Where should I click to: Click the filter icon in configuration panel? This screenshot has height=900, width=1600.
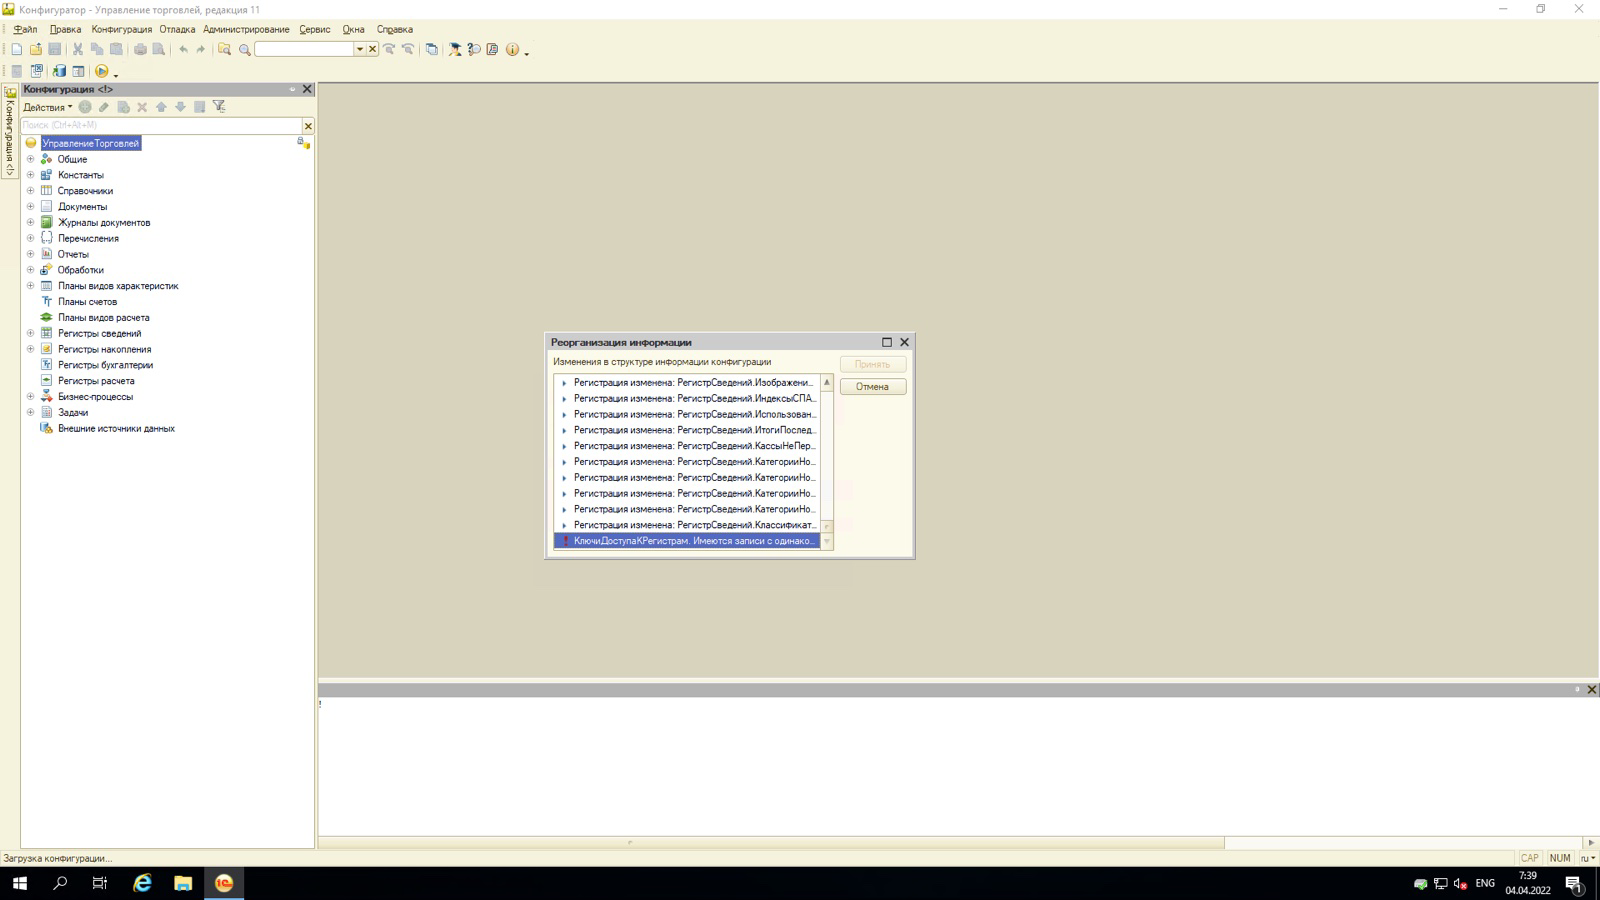[219, 107]
